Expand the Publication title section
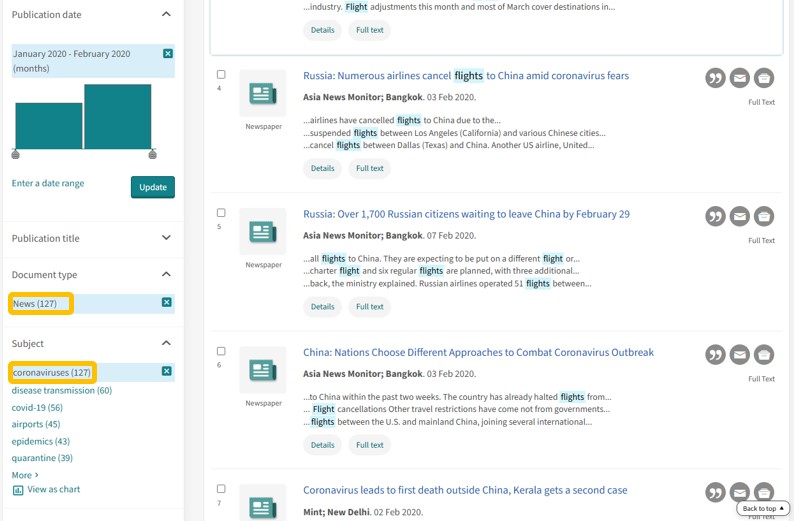This screenshot has width=794, height=521. click(166, 238)
